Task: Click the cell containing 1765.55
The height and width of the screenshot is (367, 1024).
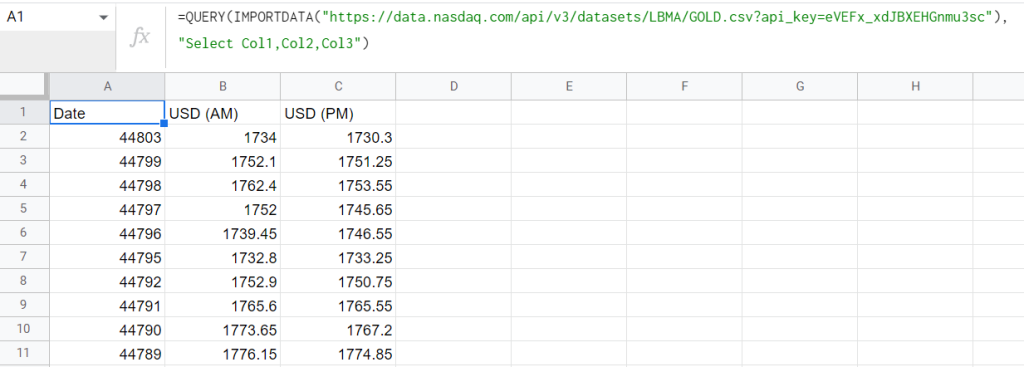Action: 338,306
